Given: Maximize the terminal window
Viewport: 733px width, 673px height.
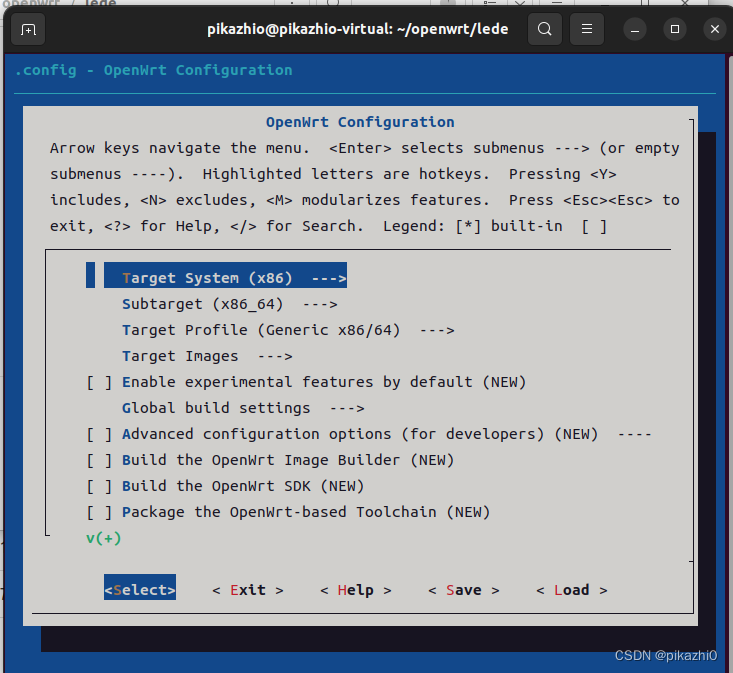Looking at the screenshot, I should [675, 30].
